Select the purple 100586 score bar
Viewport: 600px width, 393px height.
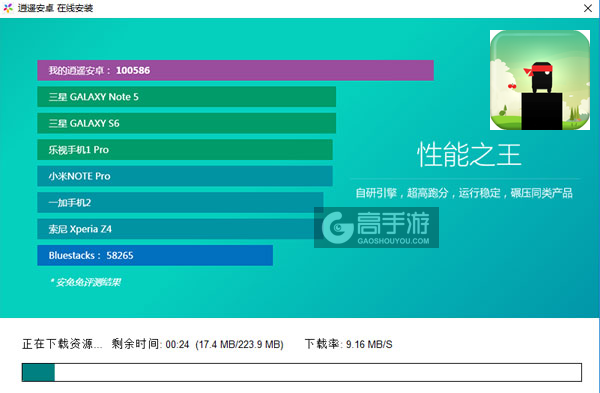pos(235,70)
